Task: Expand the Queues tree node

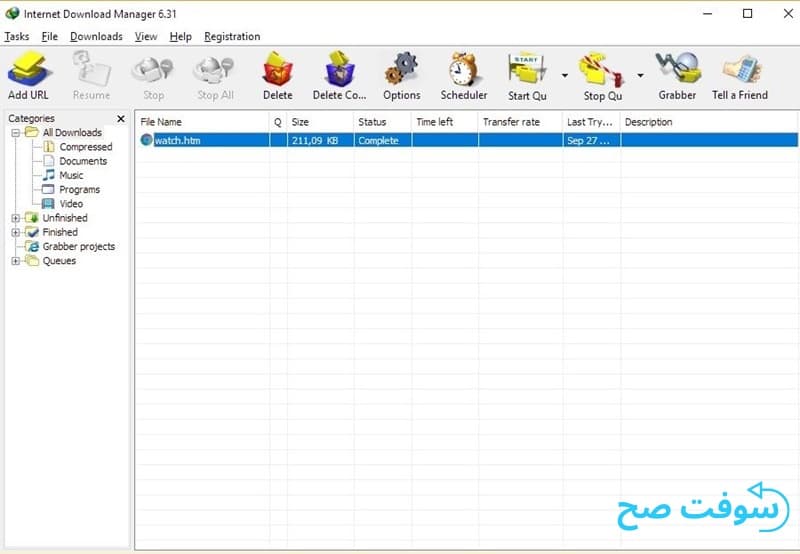Action: coord(15,261)
